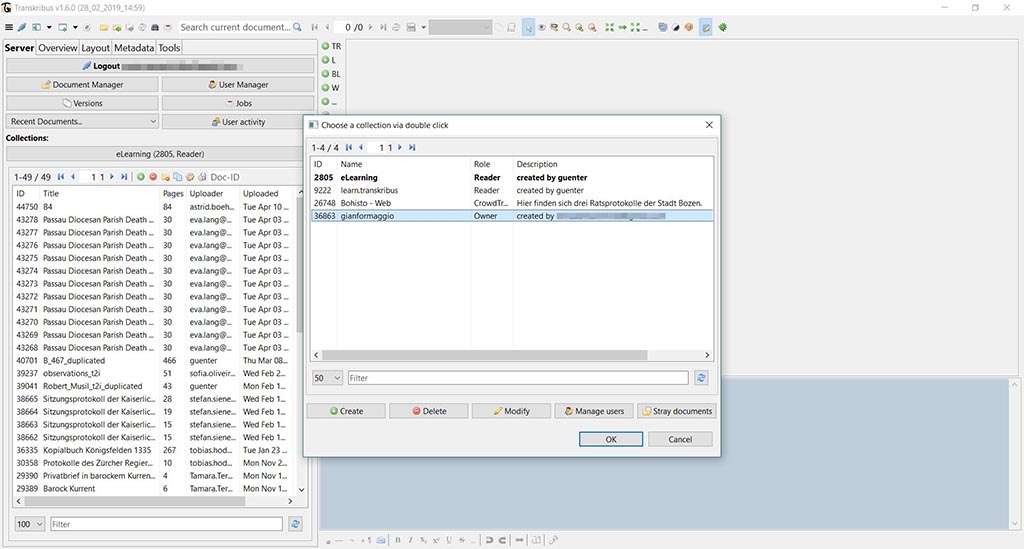1024x549 pixels.
Task: Click the Search current document field
Action: click(234, 27)
